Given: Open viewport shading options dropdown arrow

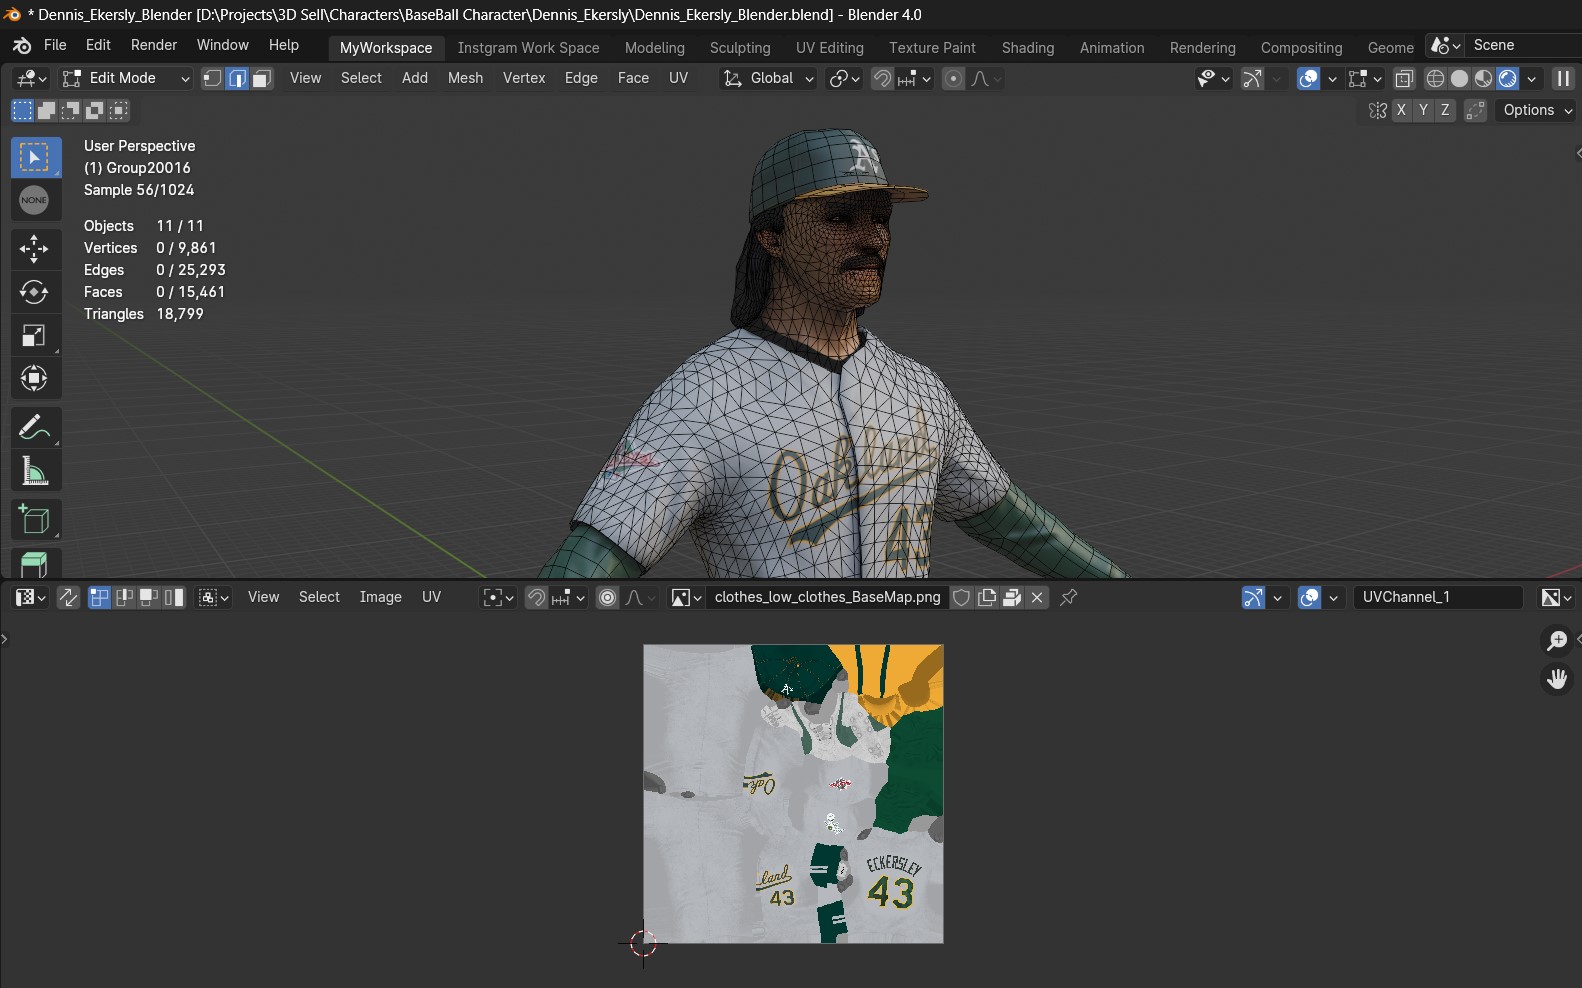Looking at the screenshot, I should [1532, 78].
